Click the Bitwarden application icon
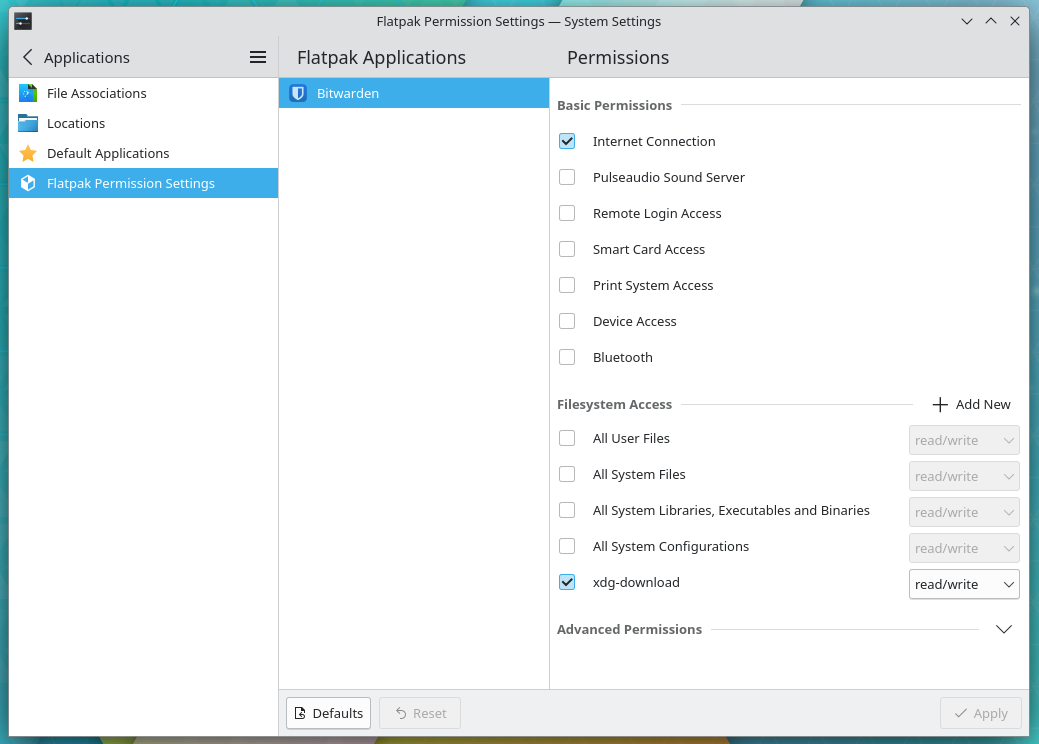The height and width of the screenshot is (744, 1039). coord(297,93)
